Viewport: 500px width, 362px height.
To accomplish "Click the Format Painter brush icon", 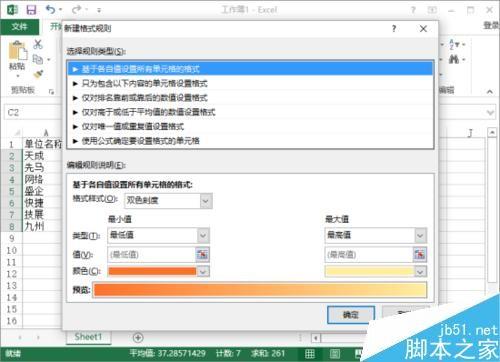I will pyautogui.click(x=38, y=74).
